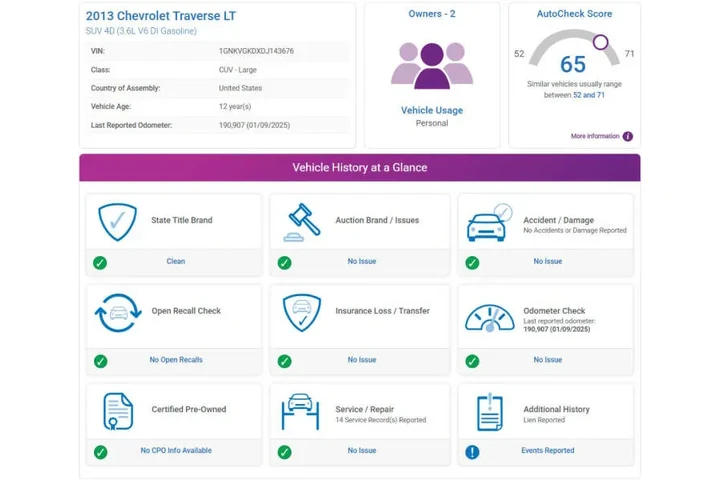Click the Vehicle History at a Glance banner
This screenshot has width=720, height=480.
360,168
